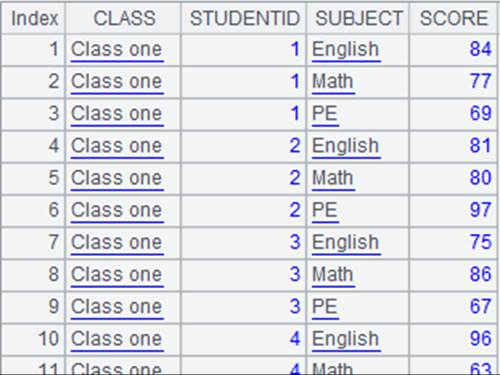This screenshot has width=500, height=375.
Task: Open the English link in row 1
Action: pyautogui.click(x=346, y=49)
